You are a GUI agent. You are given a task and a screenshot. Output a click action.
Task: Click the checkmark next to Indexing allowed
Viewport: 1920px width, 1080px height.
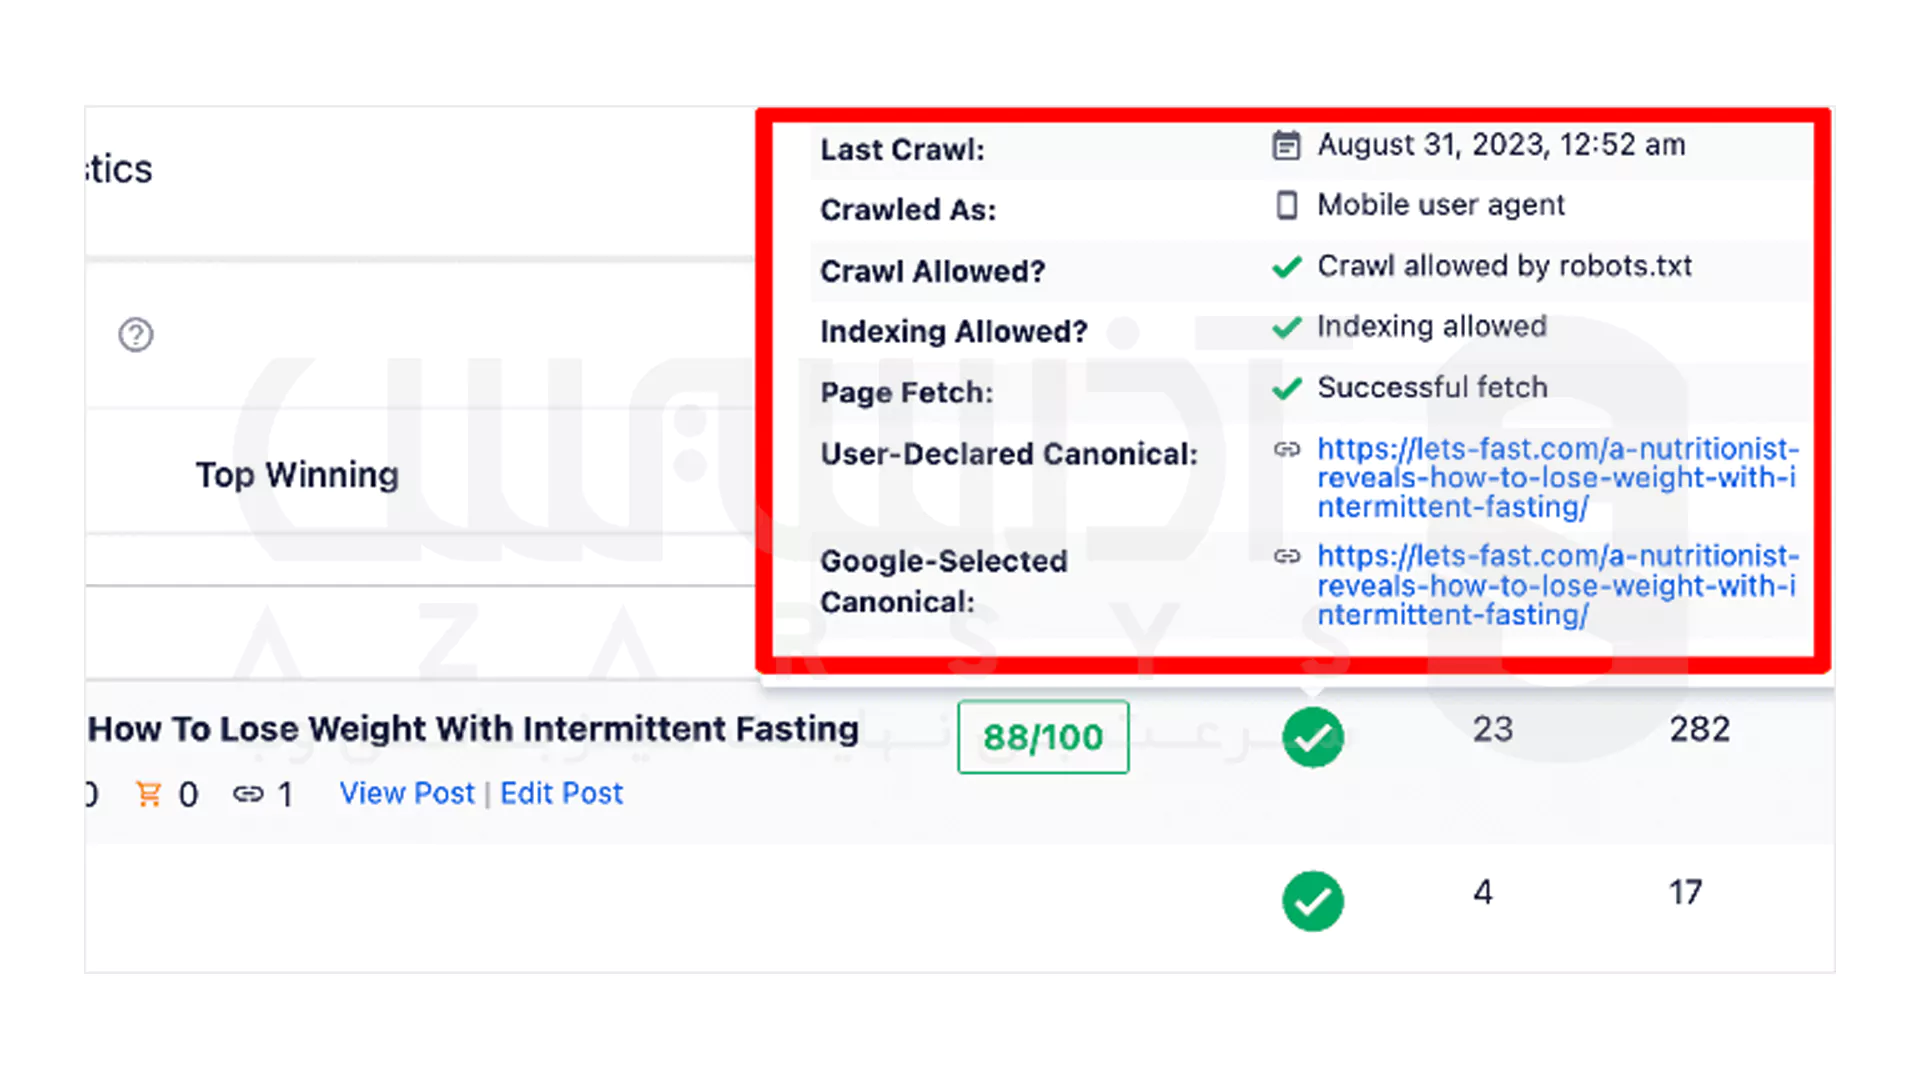tap(1287, 327)
